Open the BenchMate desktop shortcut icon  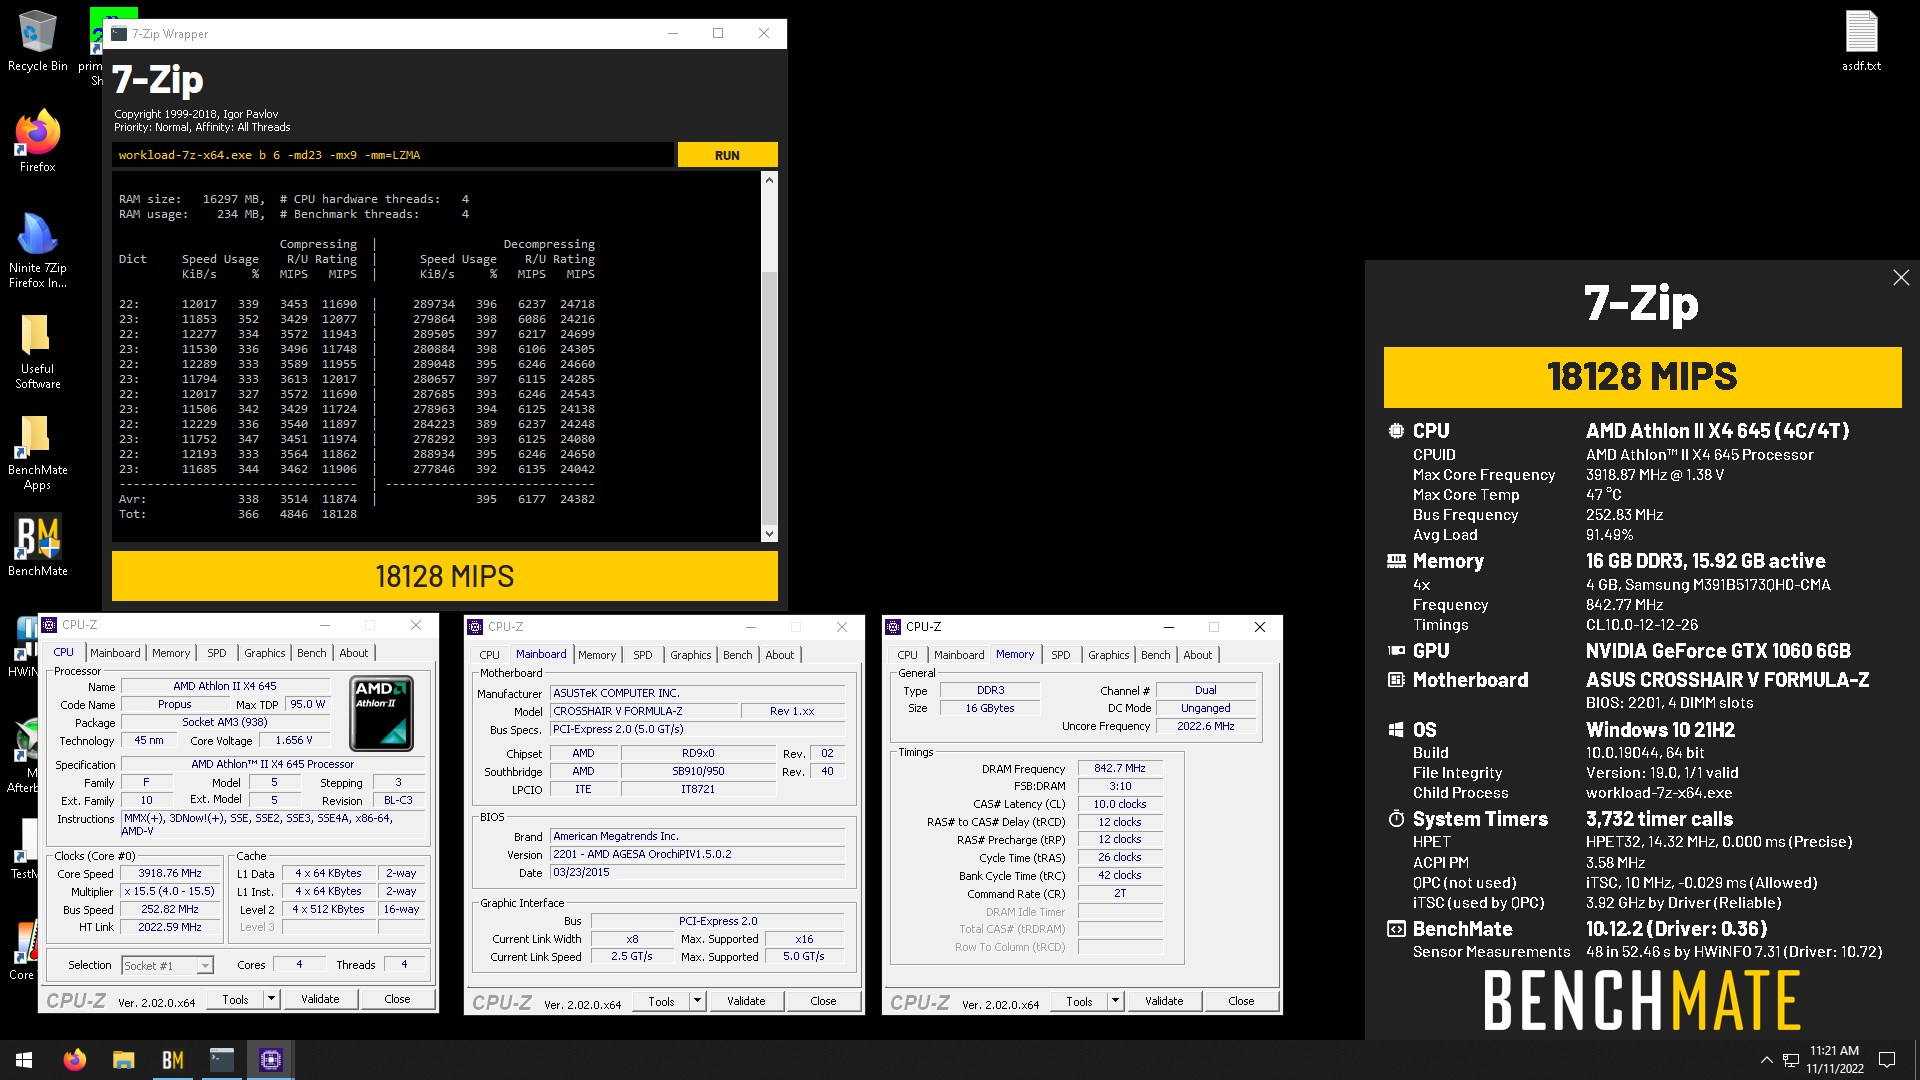click(37, 546)
